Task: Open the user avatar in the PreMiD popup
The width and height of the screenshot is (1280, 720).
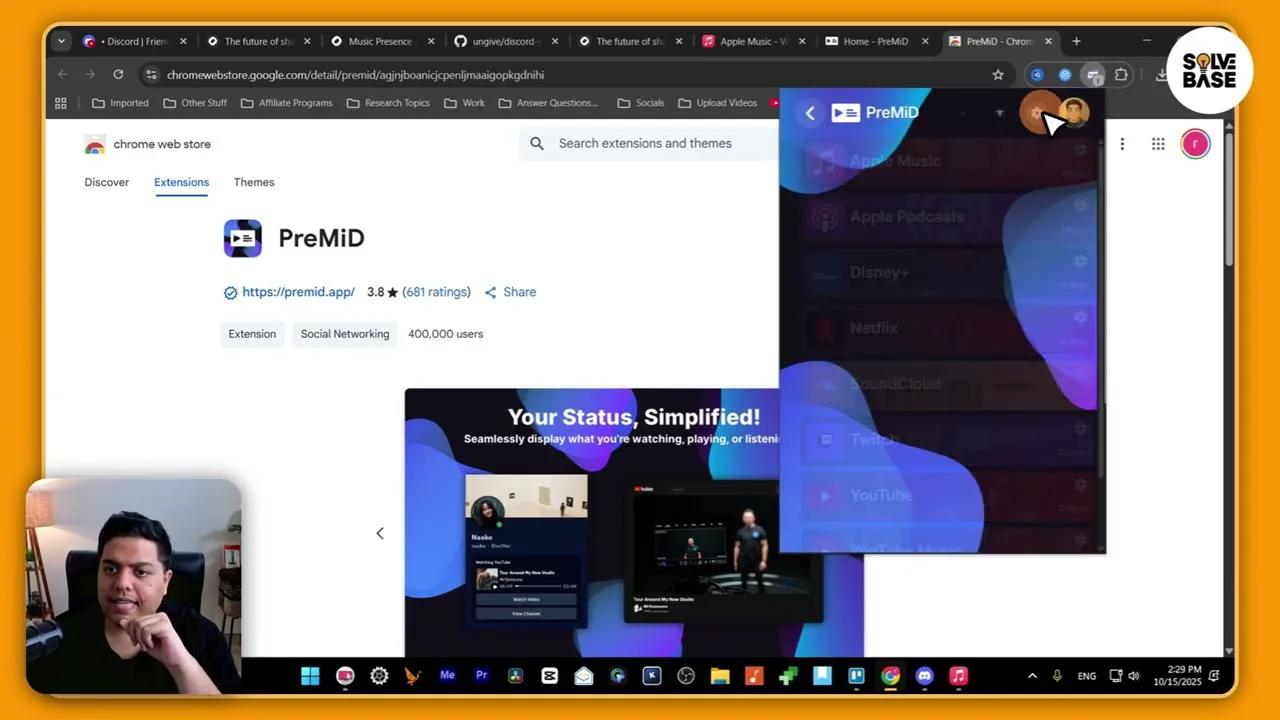Action: (1073, 112)
